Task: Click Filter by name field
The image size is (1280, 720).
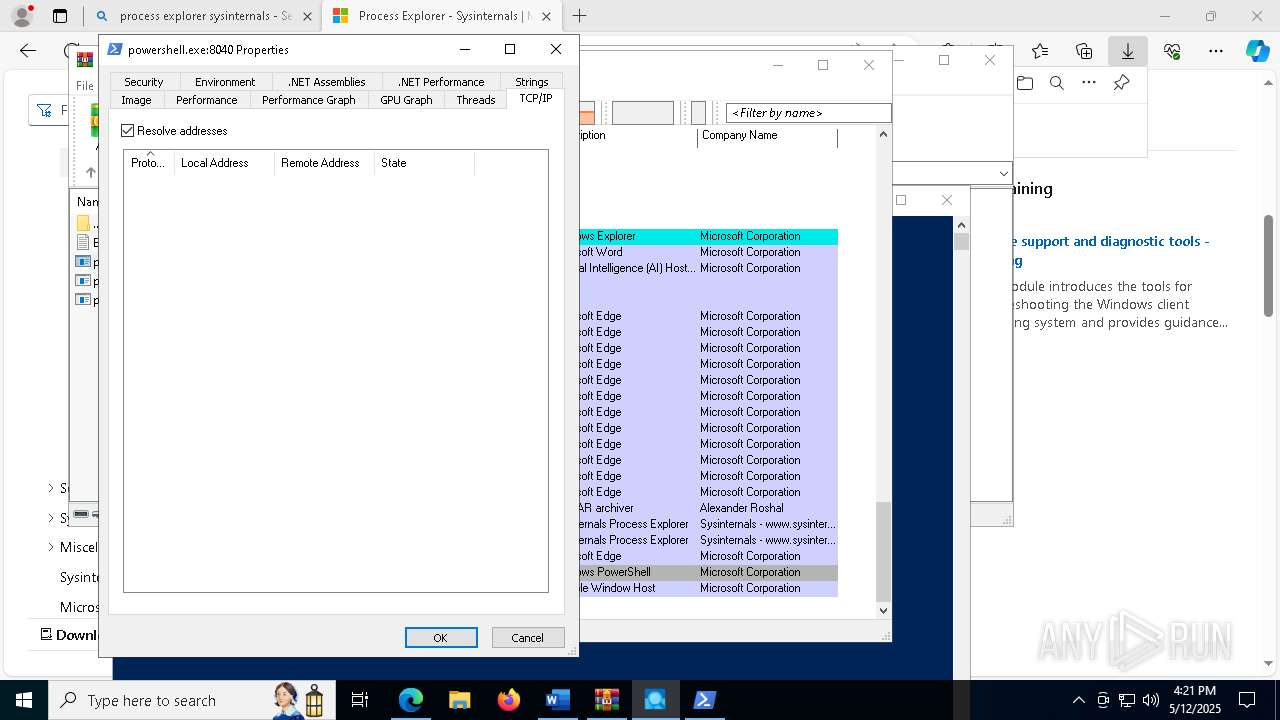Action: 808,113
